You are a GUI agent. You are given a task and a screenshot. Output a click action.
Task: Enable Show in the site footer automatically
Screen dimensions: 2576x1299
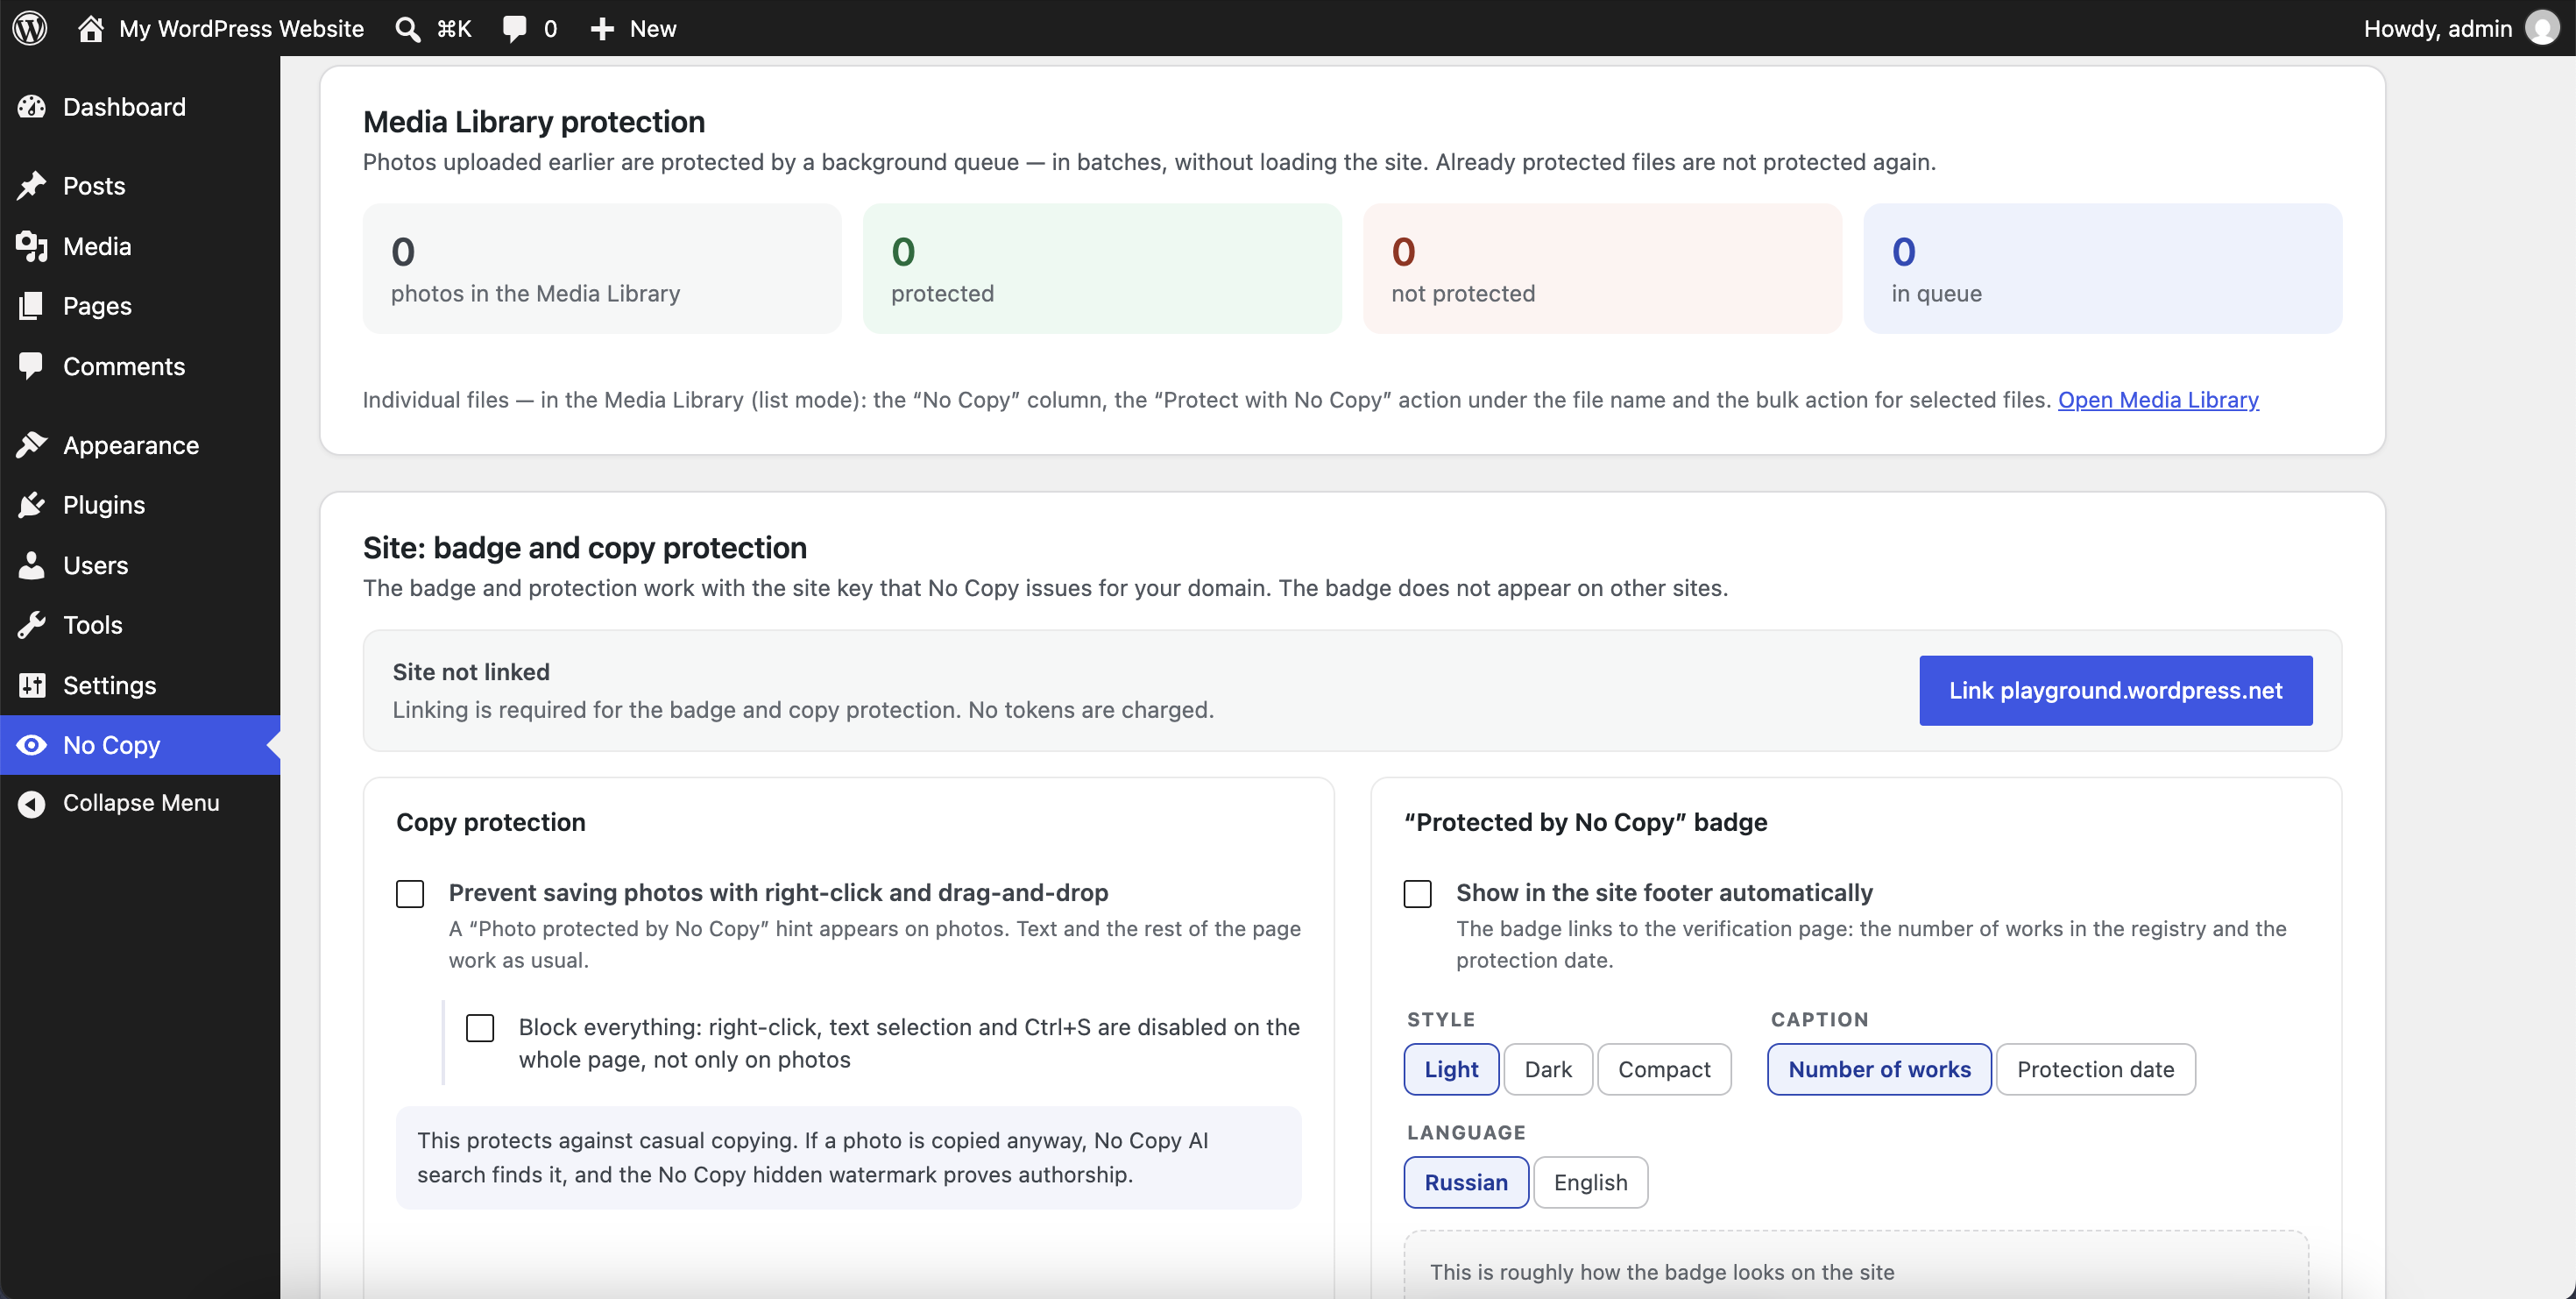(1417, 893)
